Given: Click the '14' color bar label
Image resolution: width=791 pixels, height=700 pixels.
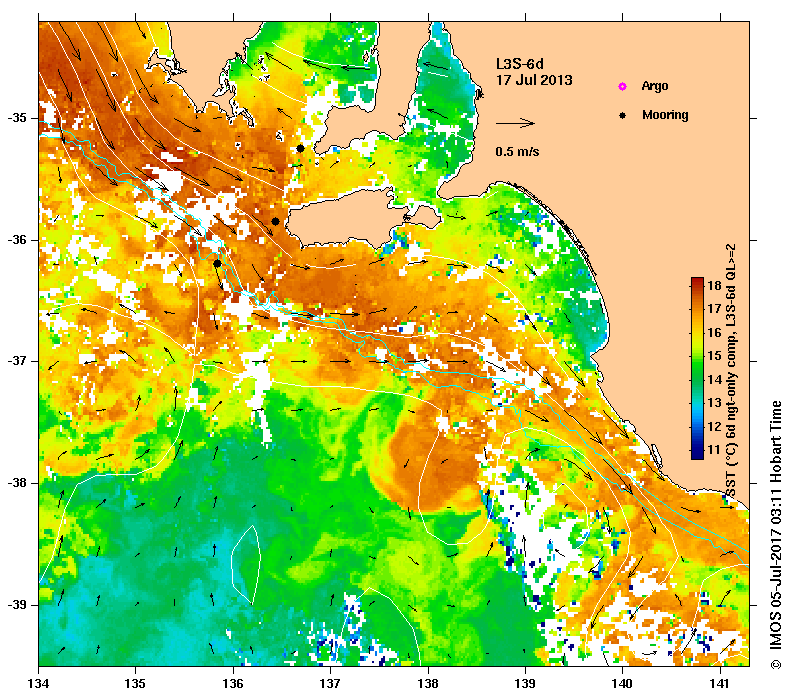Looking at the screenshot, I should [x=714, y=379].
